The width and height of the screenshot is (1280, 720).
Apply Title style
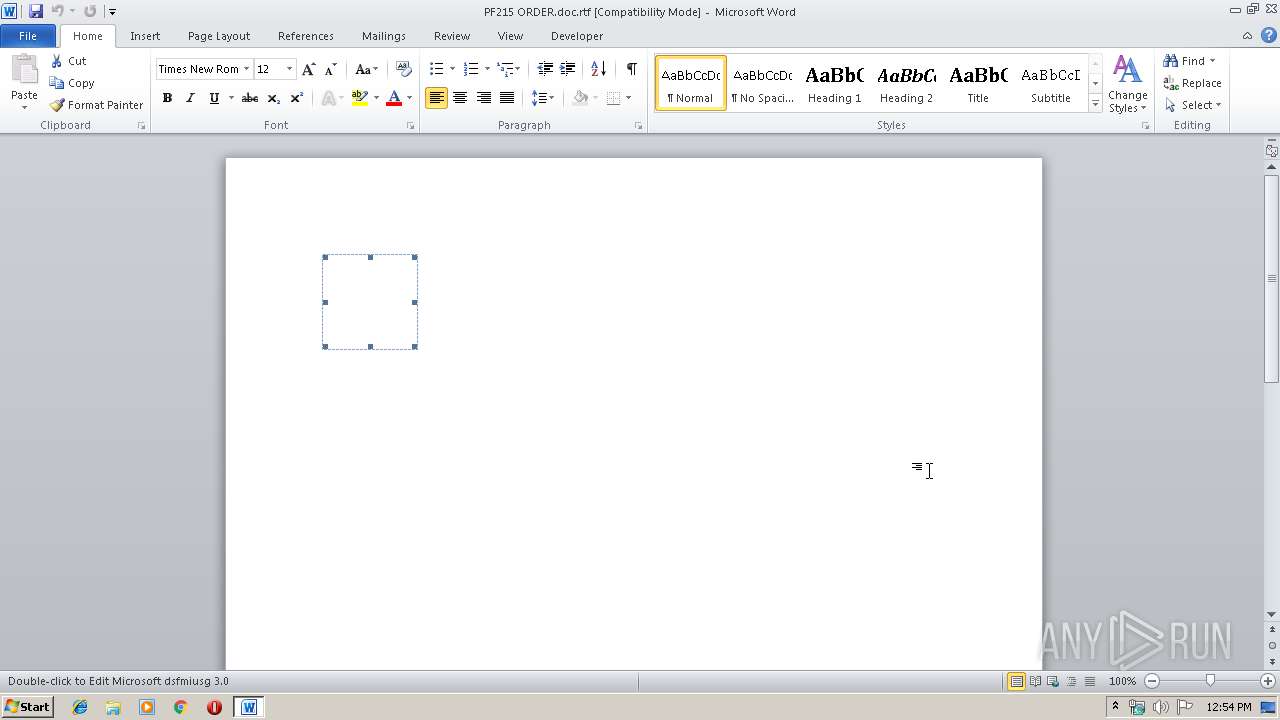tap(978, 83)
